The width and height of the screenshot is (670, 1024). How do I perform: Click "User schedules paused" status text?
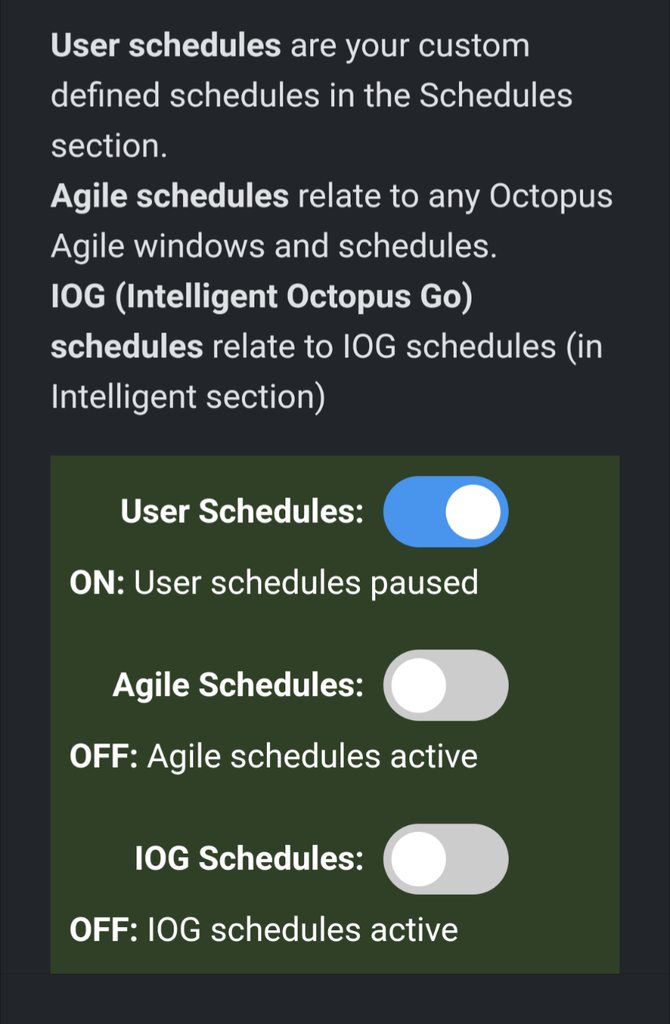tap(305, 582)
